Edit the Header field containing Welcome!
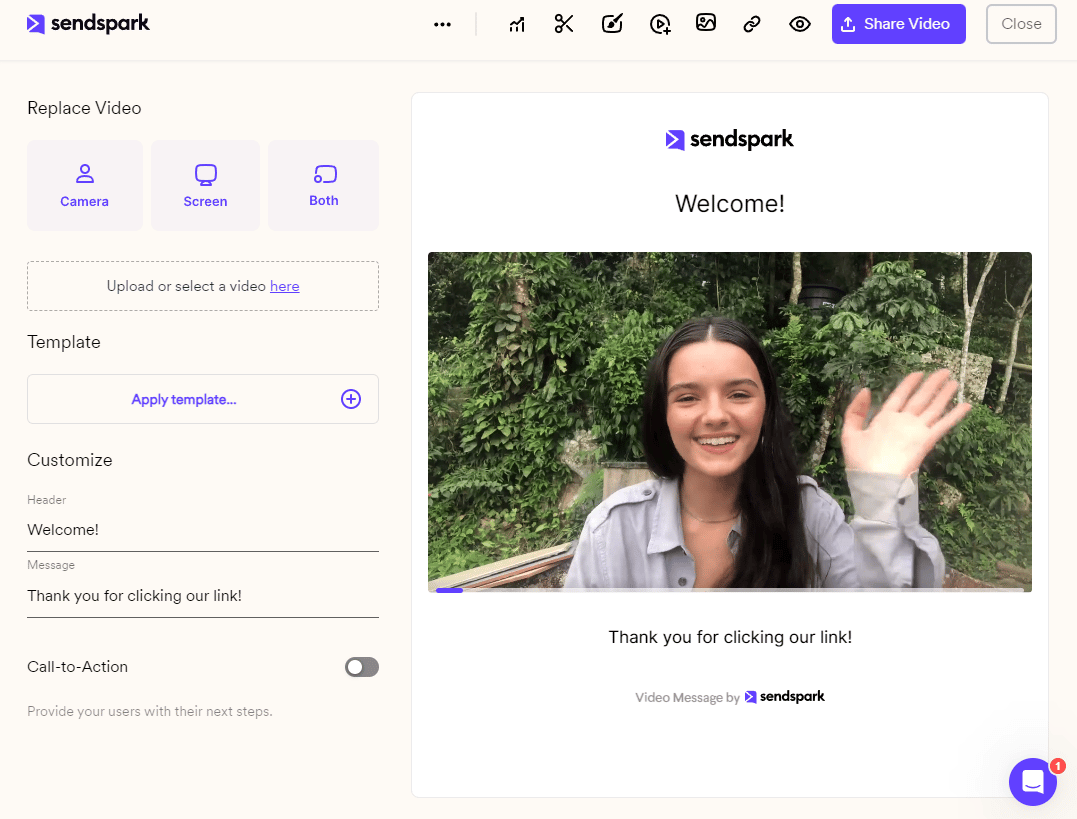The width and height of the screenshot is (1077, 819). click(203, 530)
